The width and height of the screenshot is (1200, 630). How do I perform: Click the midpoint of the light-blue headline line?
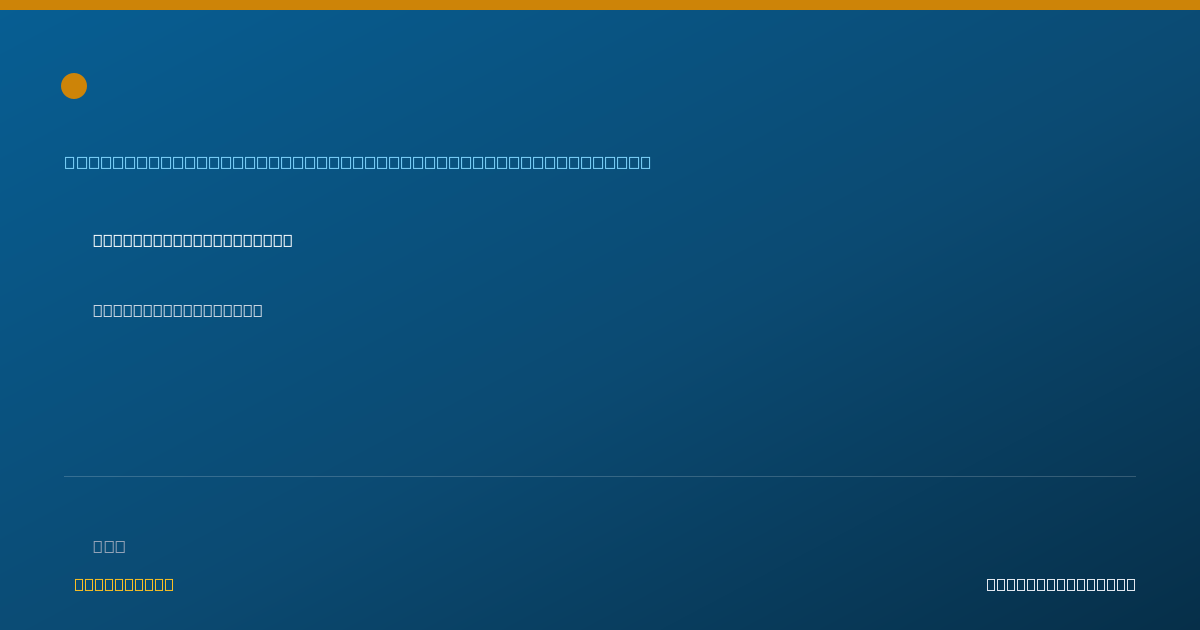(358, 162)
